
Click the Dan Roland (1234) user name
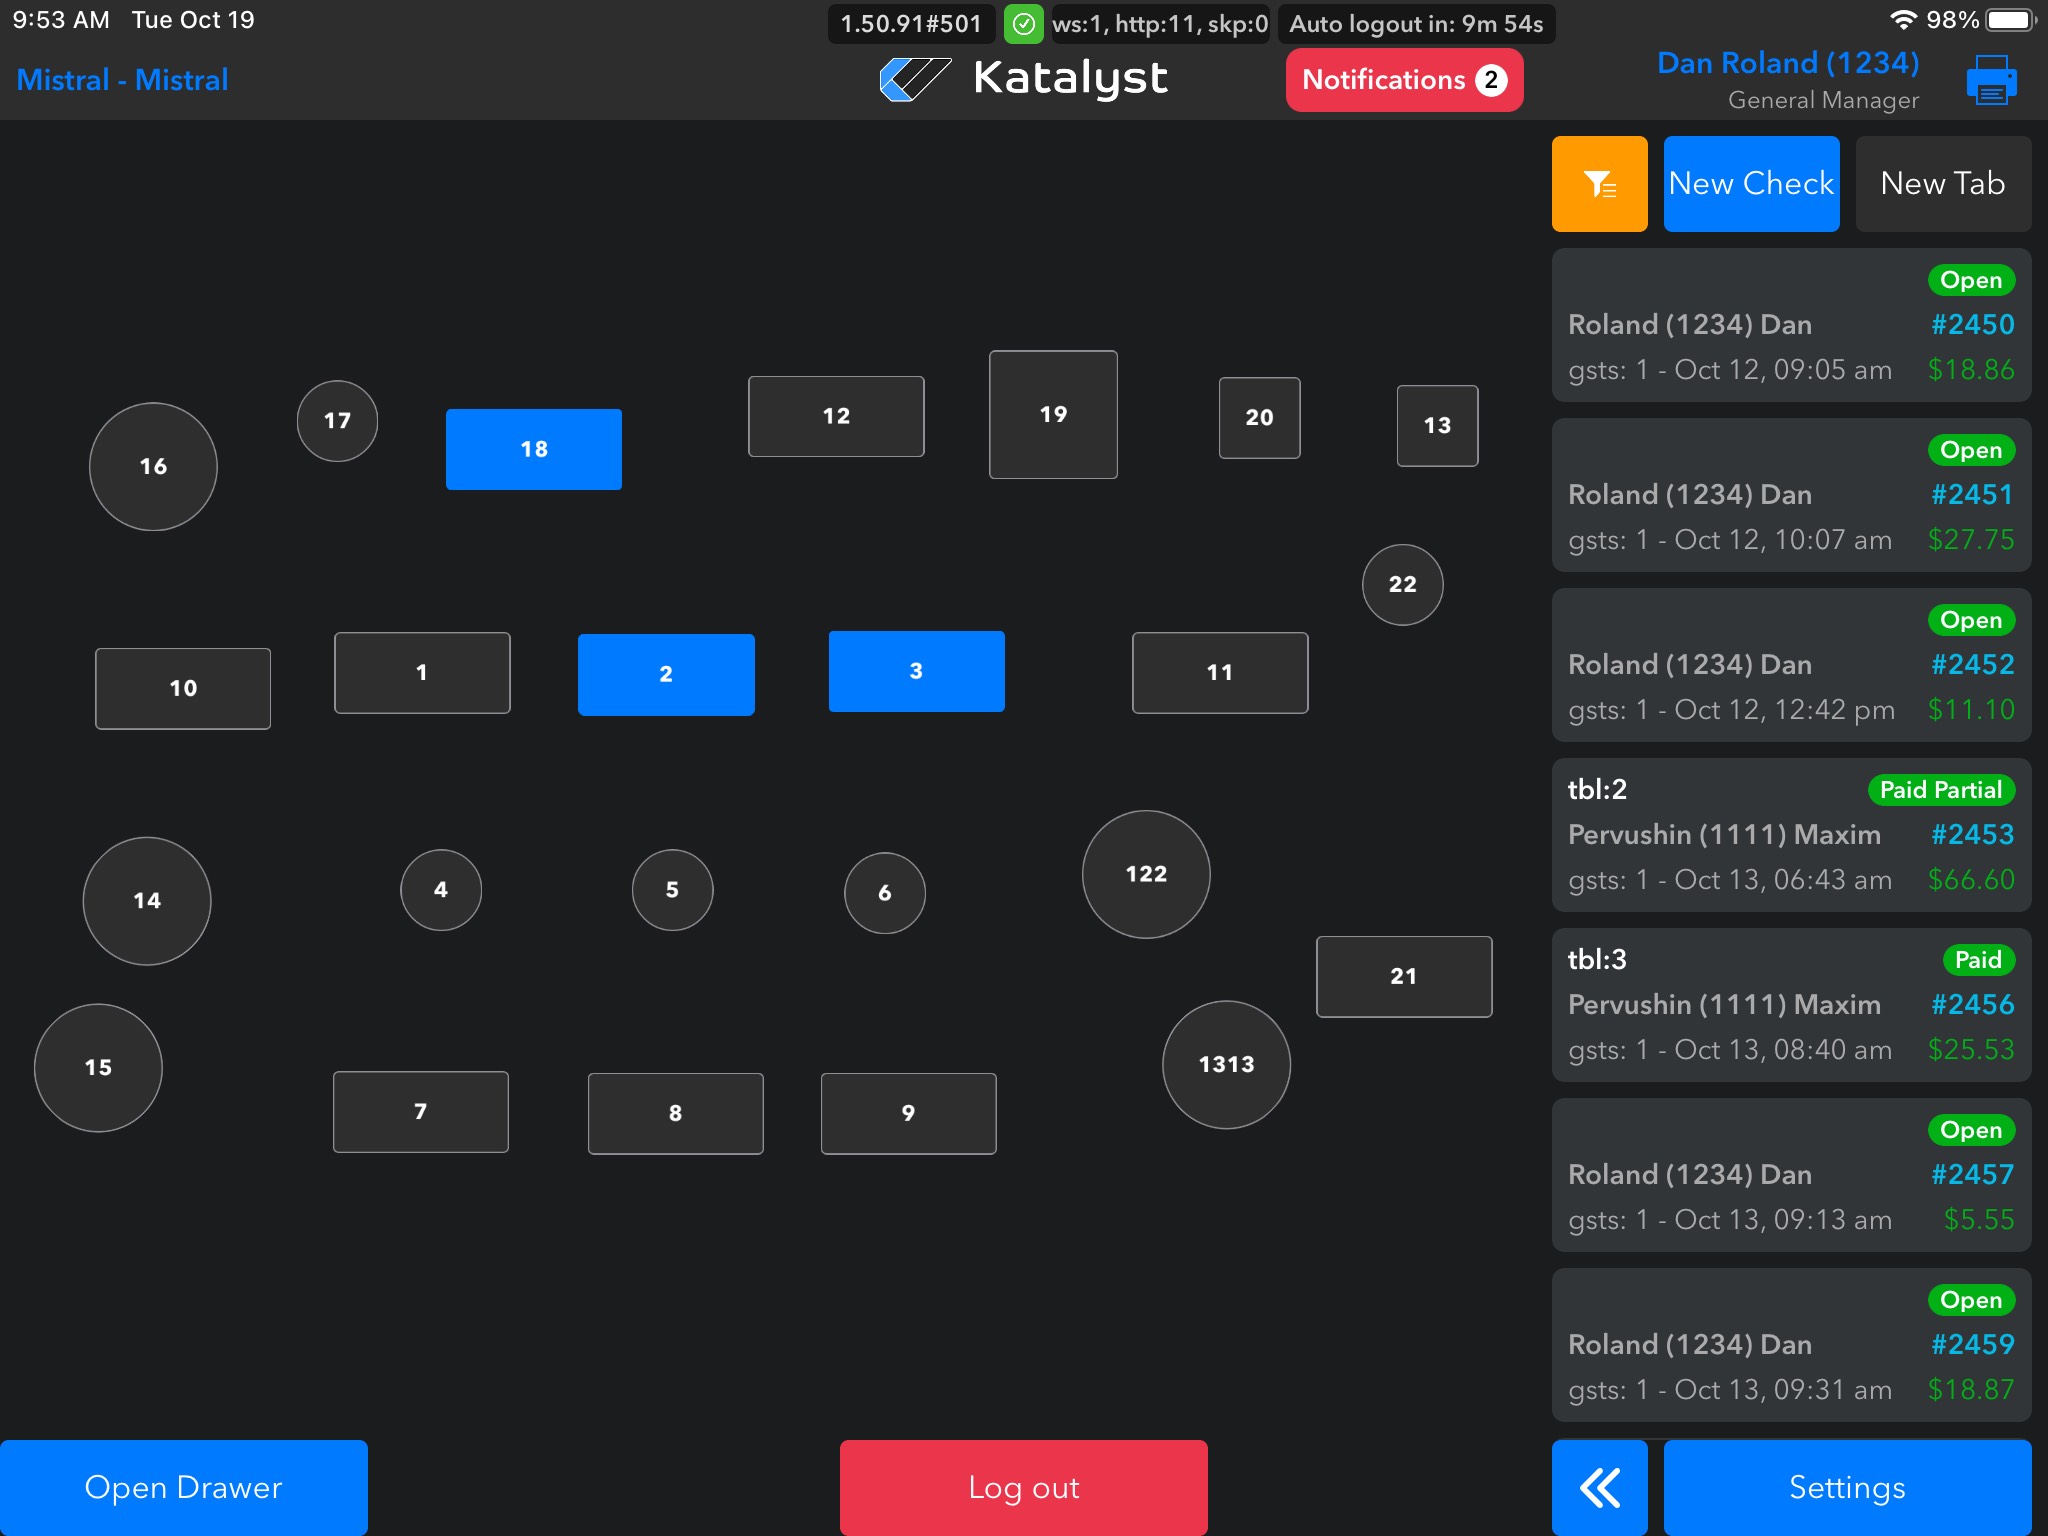(x=1787, y=63)
